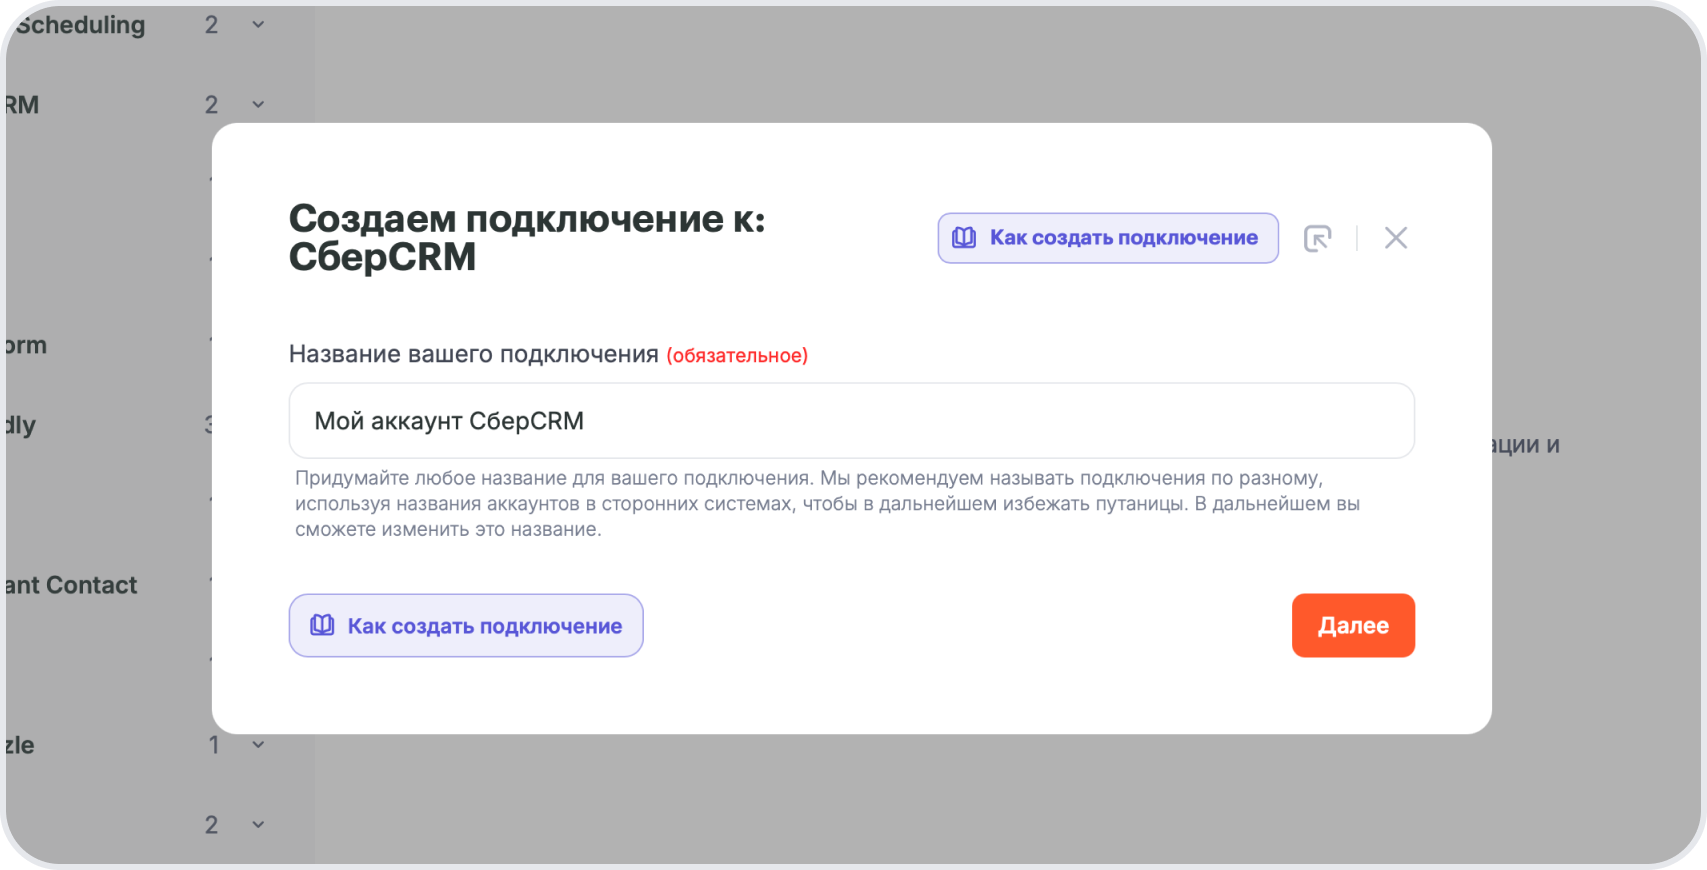The image size is (1707, 870).
Task: Click the pop-out arrow icon beside close
Action: click(1317, 238)
